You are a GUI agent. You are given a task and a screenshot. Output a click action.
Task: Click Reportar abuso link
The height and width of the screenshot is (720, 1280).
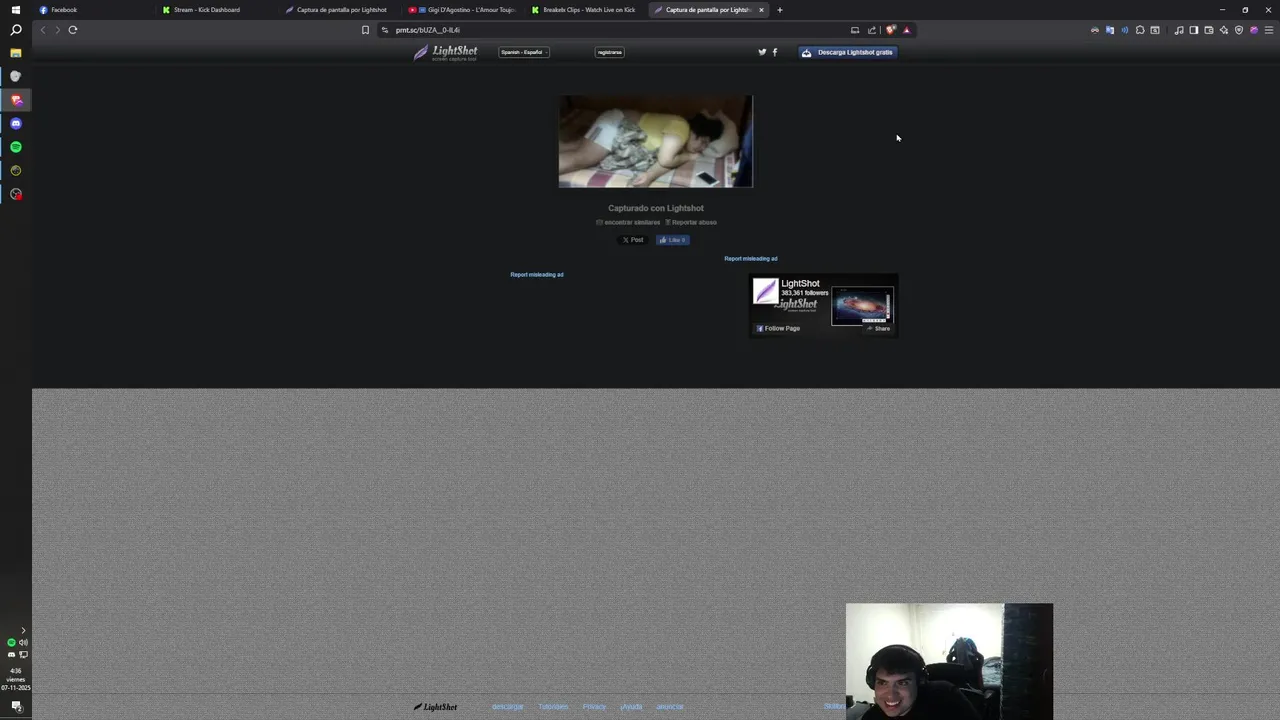[x=692, y=222]
